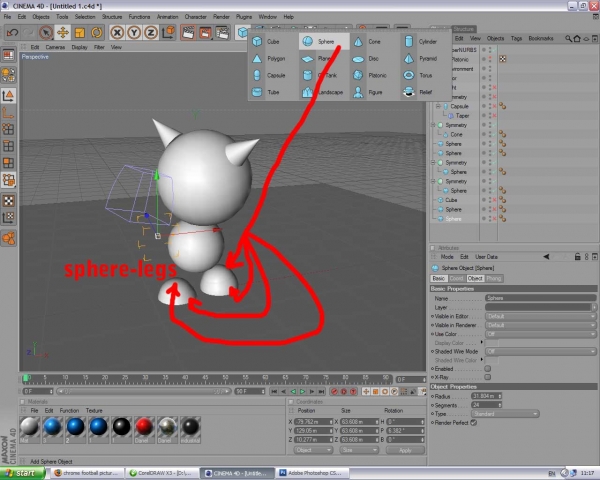Toggle the Render Perfect checkbox
The height and width of the screenshot is (480, 600).
pyautogui.click(x=474, y=423)
